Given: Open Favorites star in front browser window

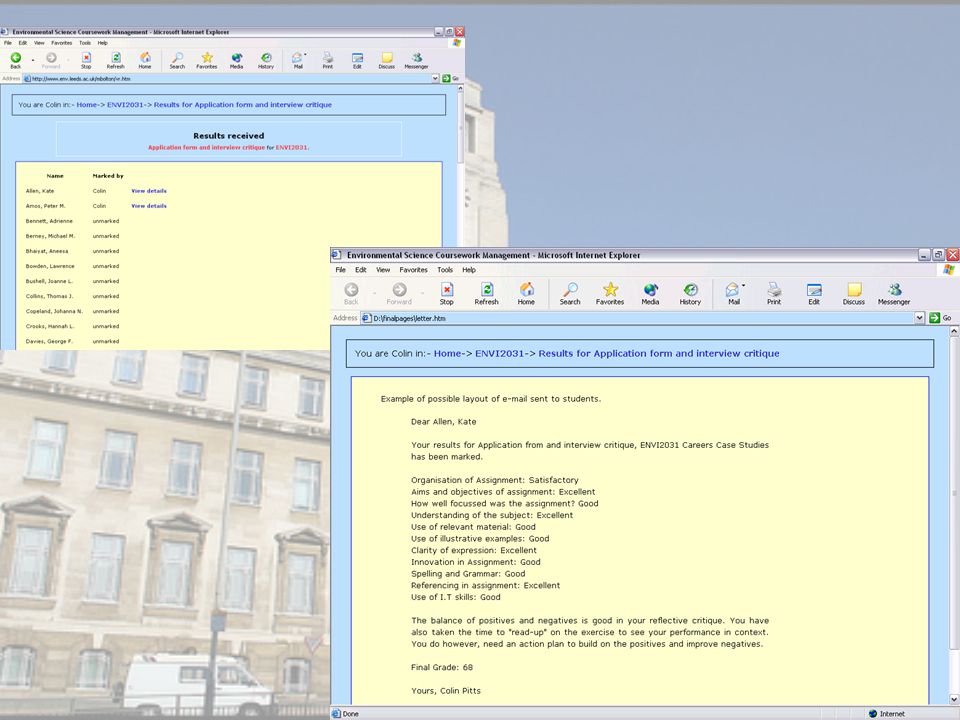Looking at the screenshot, I should 610,293.
